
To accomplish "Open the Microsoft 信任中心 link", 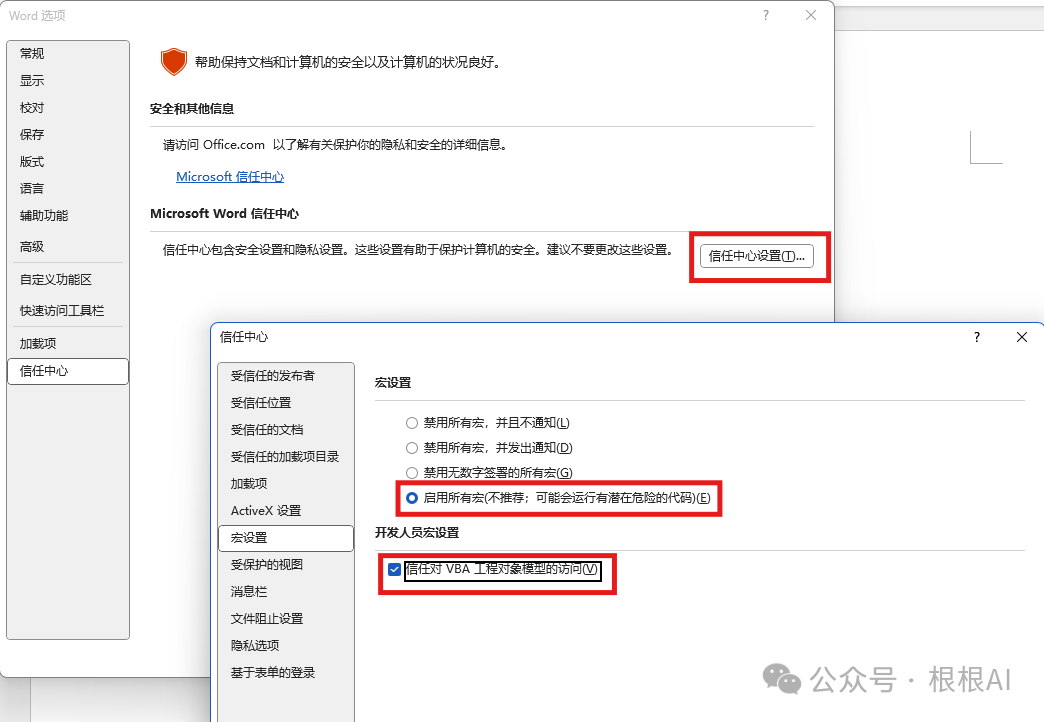I will coord(230,176).
